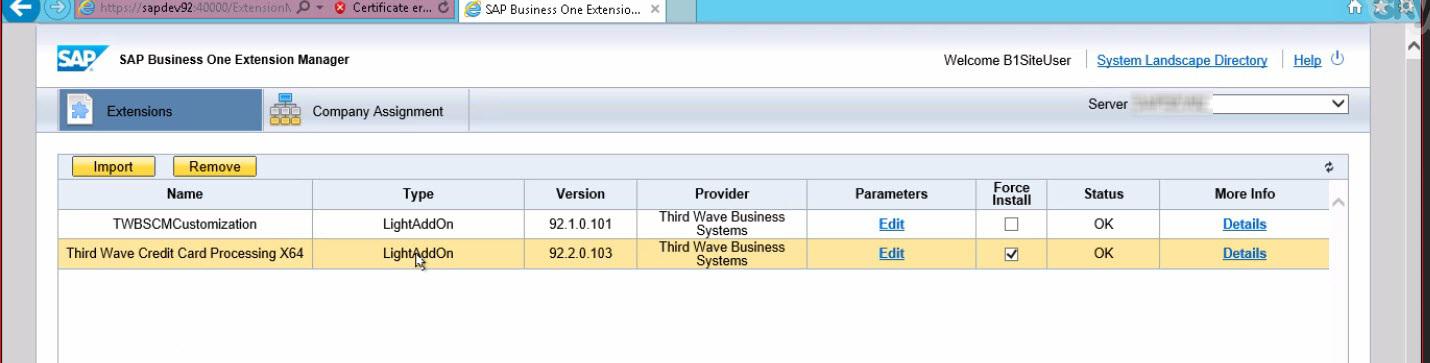Image resolution: width=1430 pixels, height=363 pixels.
Task: Click the More Info column header
Action: coord(1244,194)
